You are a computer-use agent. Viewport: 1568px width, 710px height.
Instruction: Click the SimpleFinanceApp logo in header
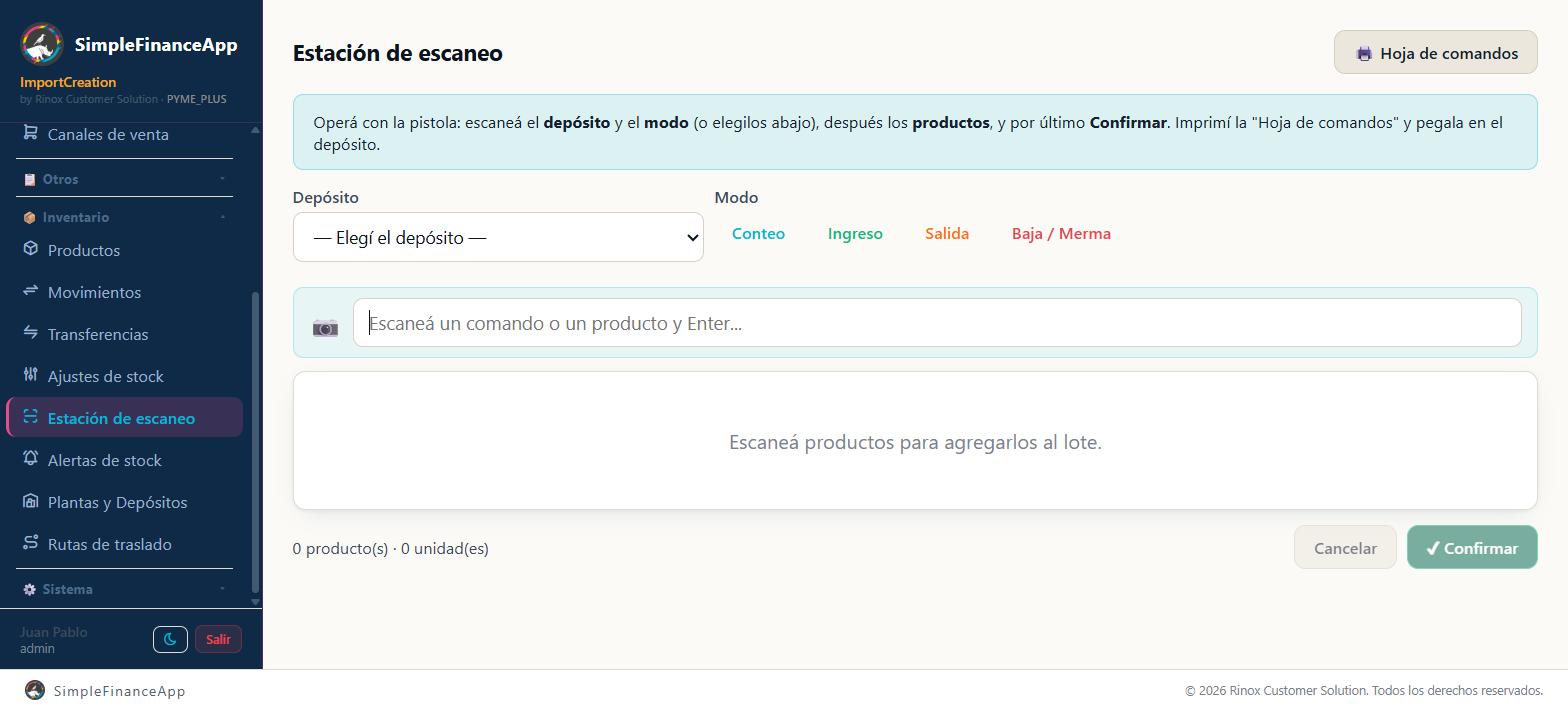tap(42, 44)
